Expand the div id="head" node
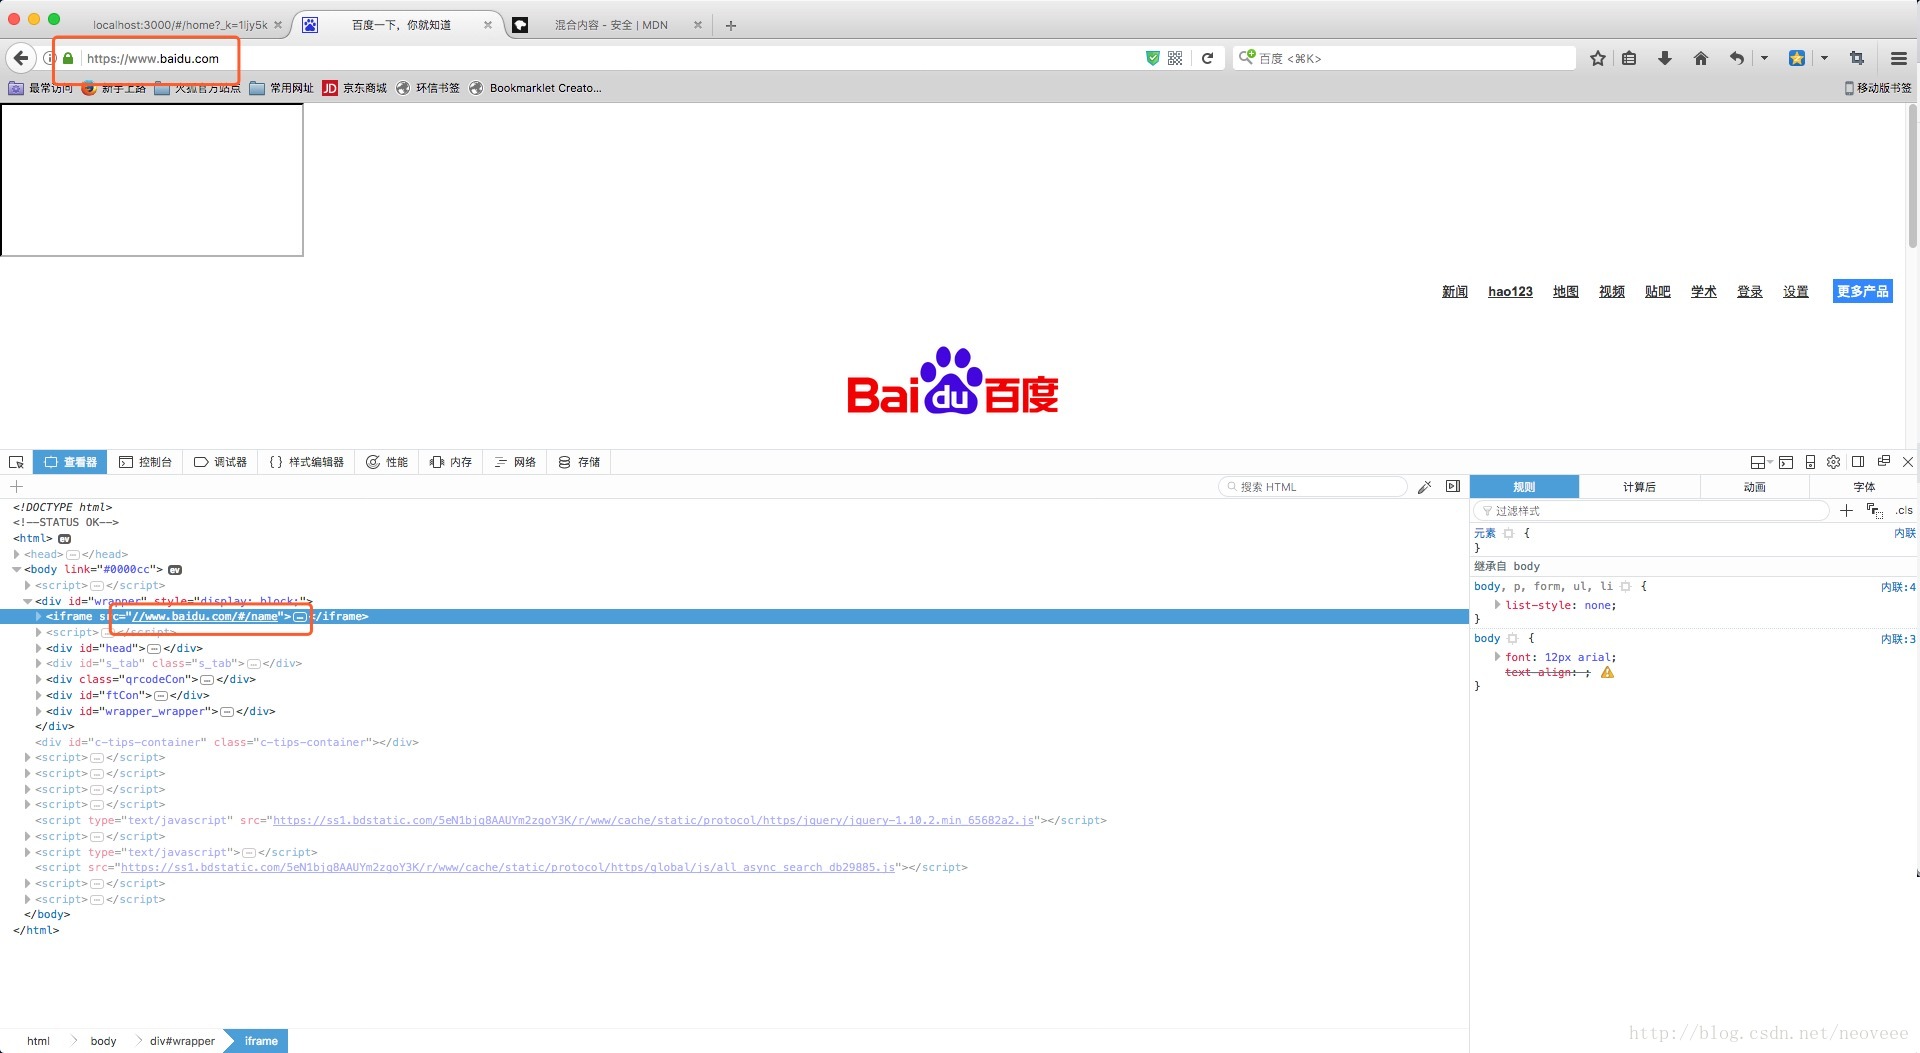 pos(38,648)
